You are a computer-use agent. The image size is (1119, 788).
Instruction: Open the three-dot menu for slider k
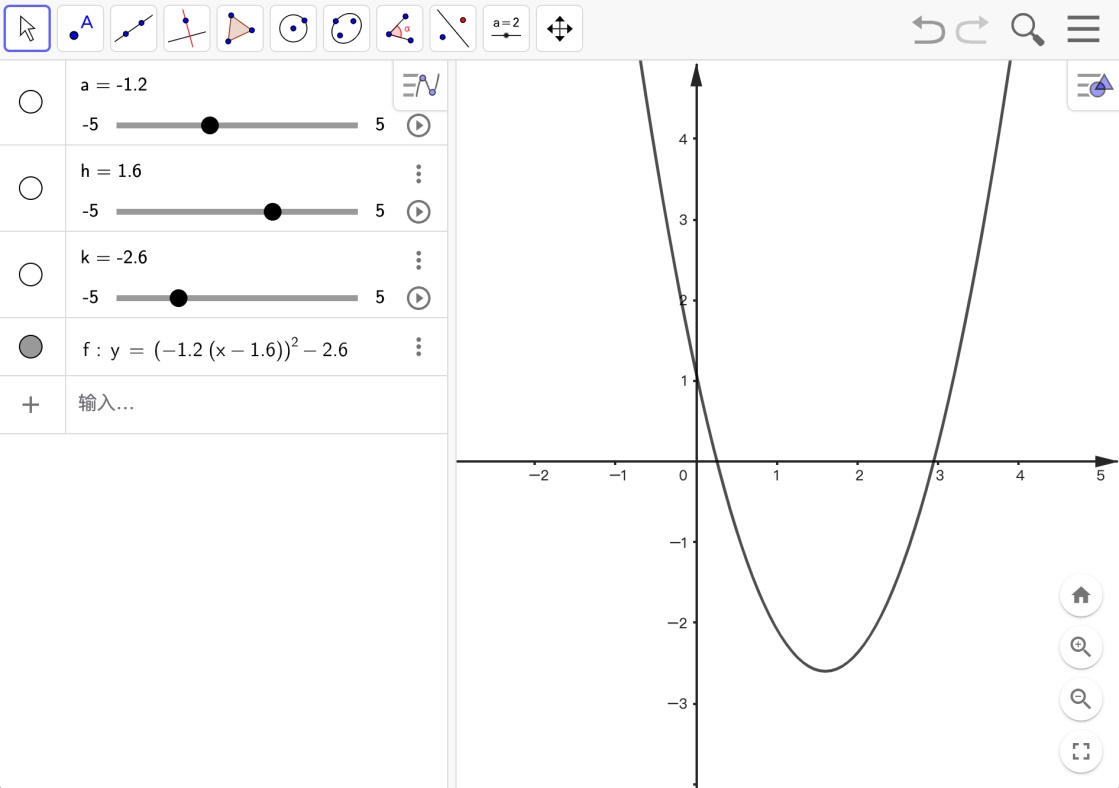coord(418,260)
